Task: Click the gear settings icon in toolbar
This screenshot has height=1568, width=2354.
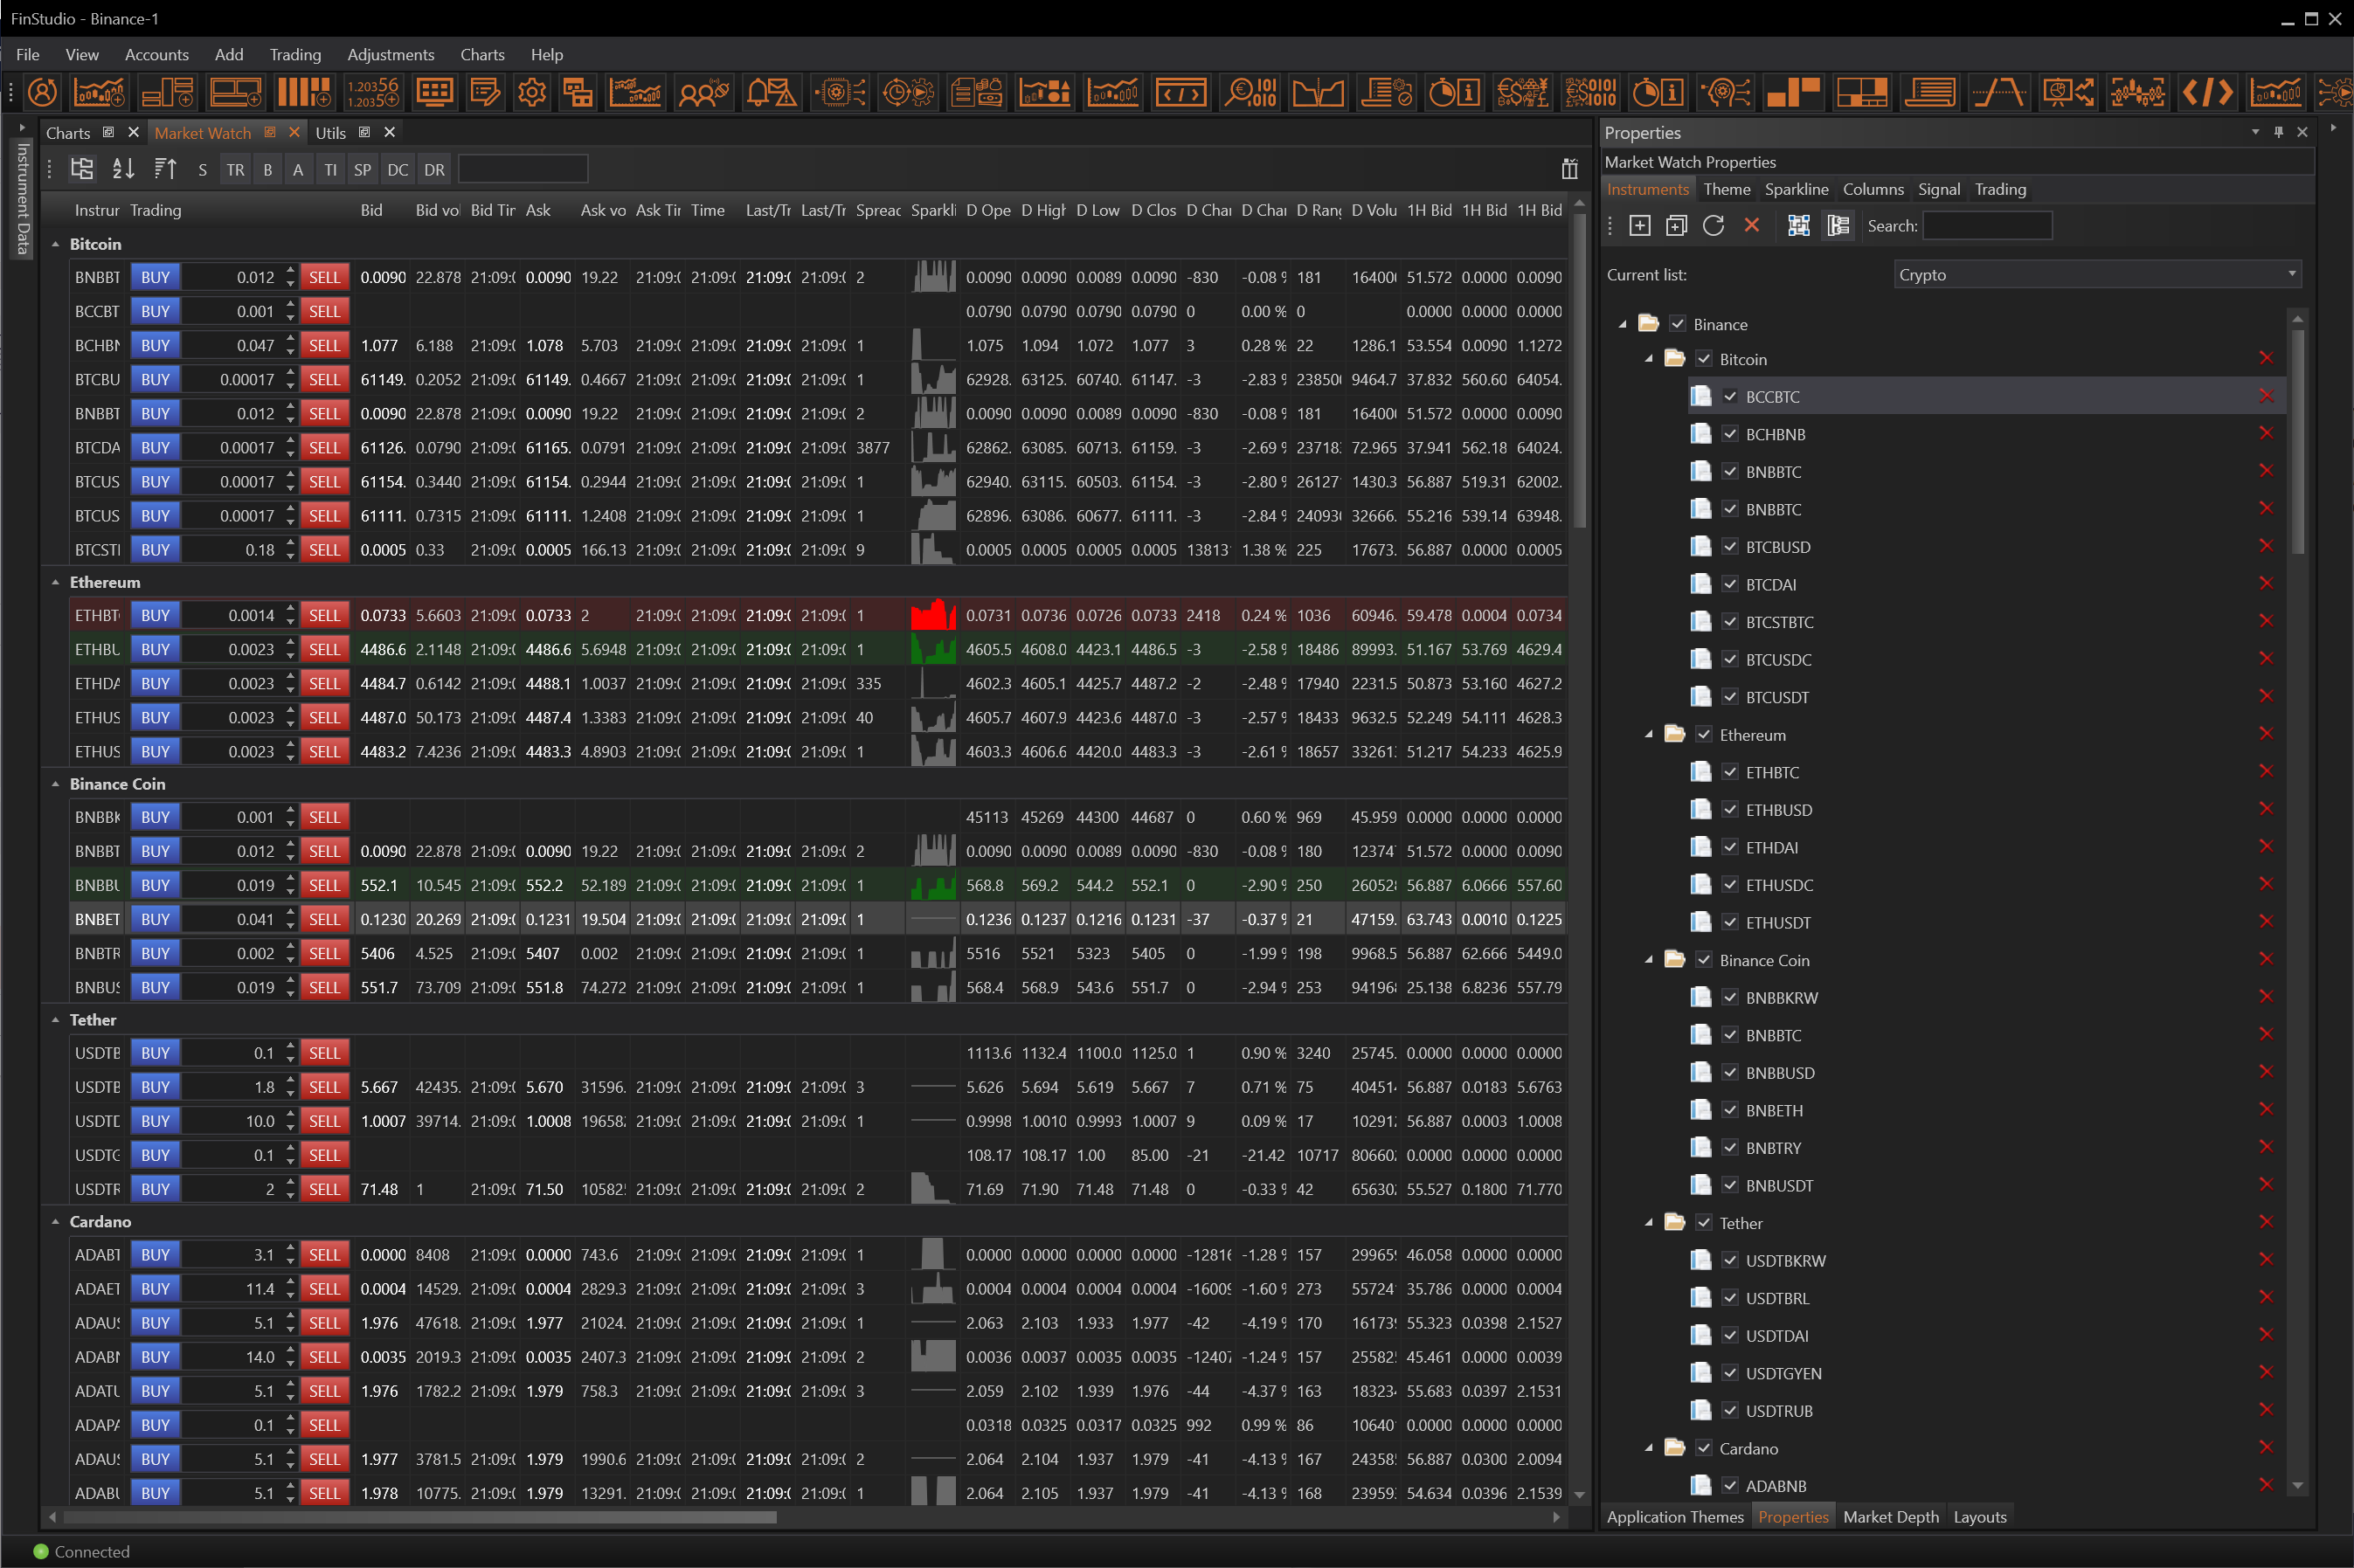Action: (532, 93)
